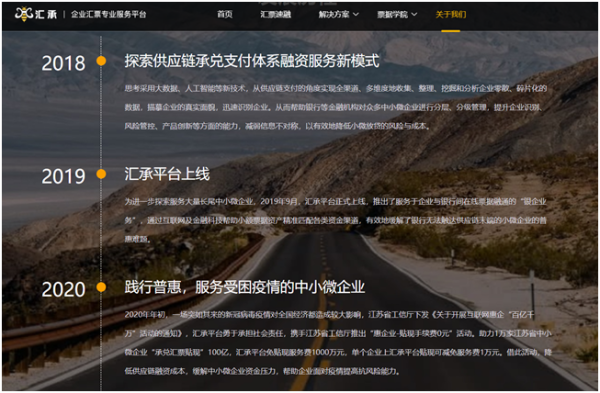Click the paragraph under 汇承平台上线
The height and width of the screenshot is (393, 600).
[x=336, y=220]
